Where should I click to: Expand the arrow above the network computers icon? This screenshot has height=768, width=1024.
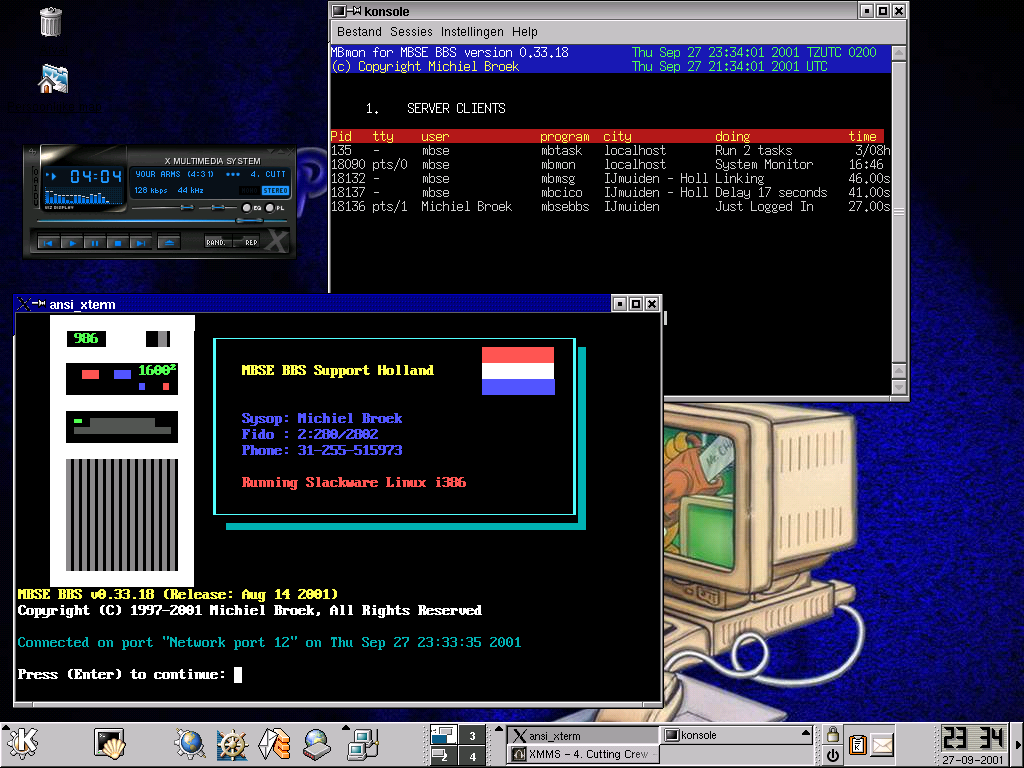tap(346, 727)
